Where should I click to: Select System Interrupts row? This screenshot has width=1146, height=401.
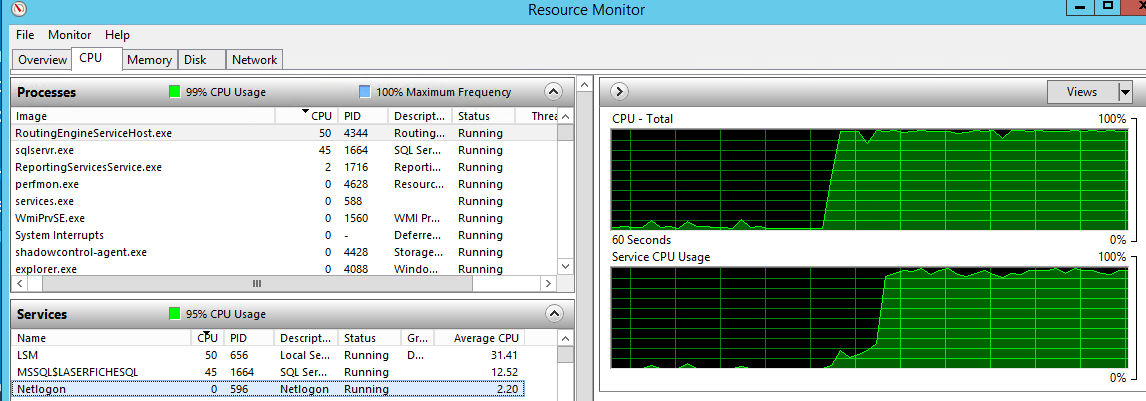tap(285, 235)
